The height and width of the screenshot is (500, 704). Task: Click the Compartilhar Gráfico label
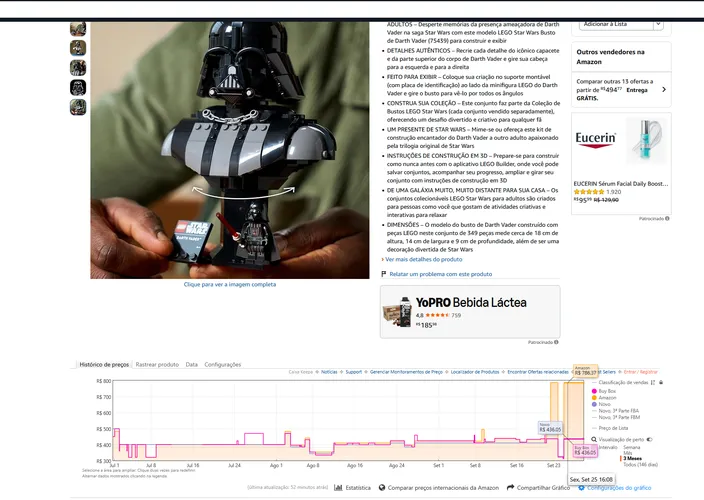[x=543, y=487]
